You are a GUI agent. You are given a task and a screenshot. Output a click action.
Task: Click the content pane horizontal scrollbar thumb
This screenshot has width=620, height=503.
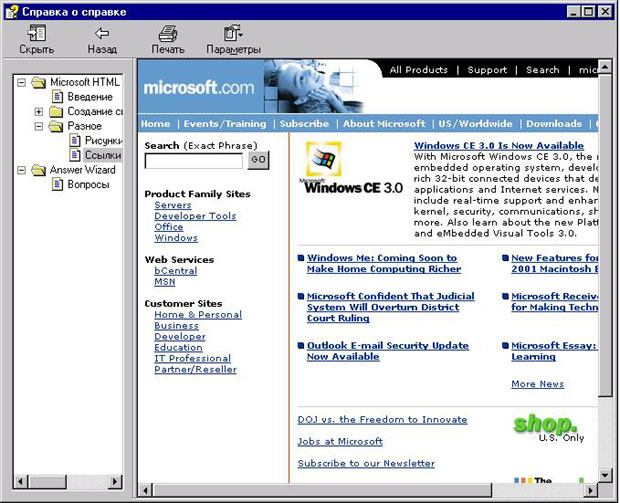click(321, 491)
